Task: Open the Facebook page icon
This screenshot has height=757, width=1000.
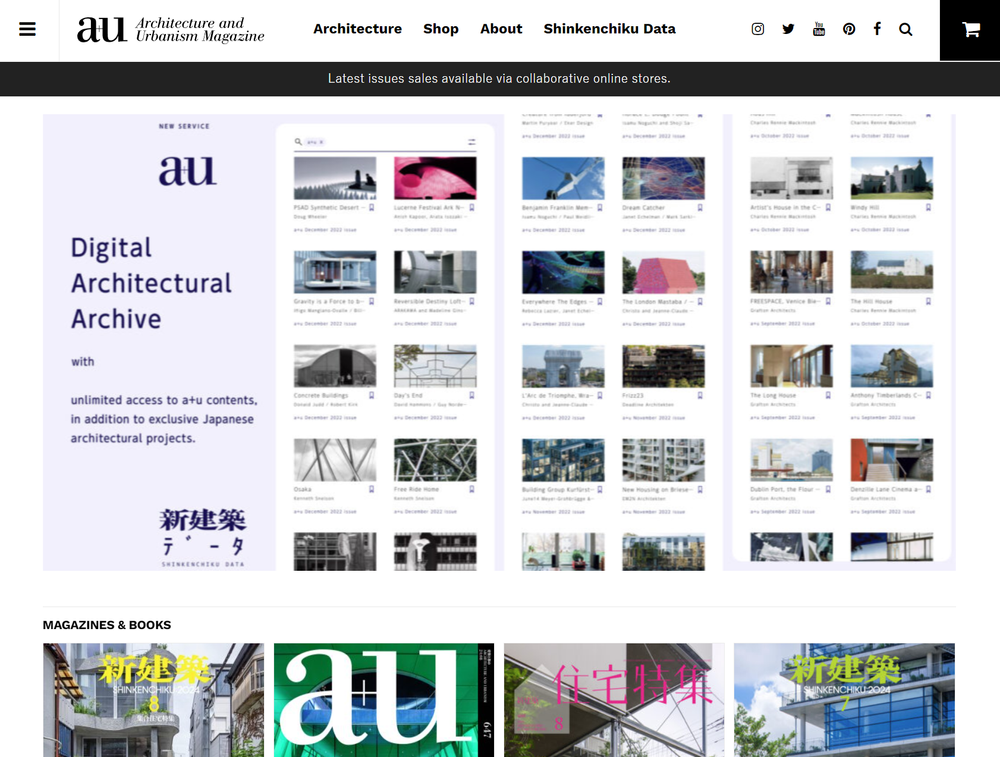Action: (x=878, y=29)
